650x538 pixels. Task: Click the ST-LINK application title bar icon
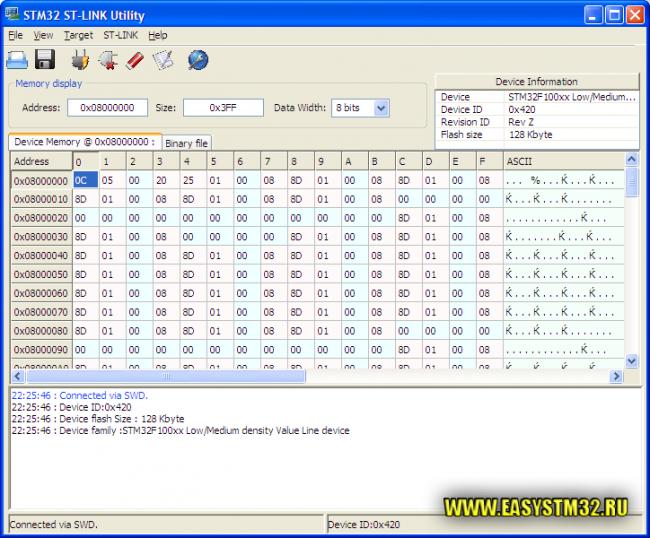(x=12, y=15)
